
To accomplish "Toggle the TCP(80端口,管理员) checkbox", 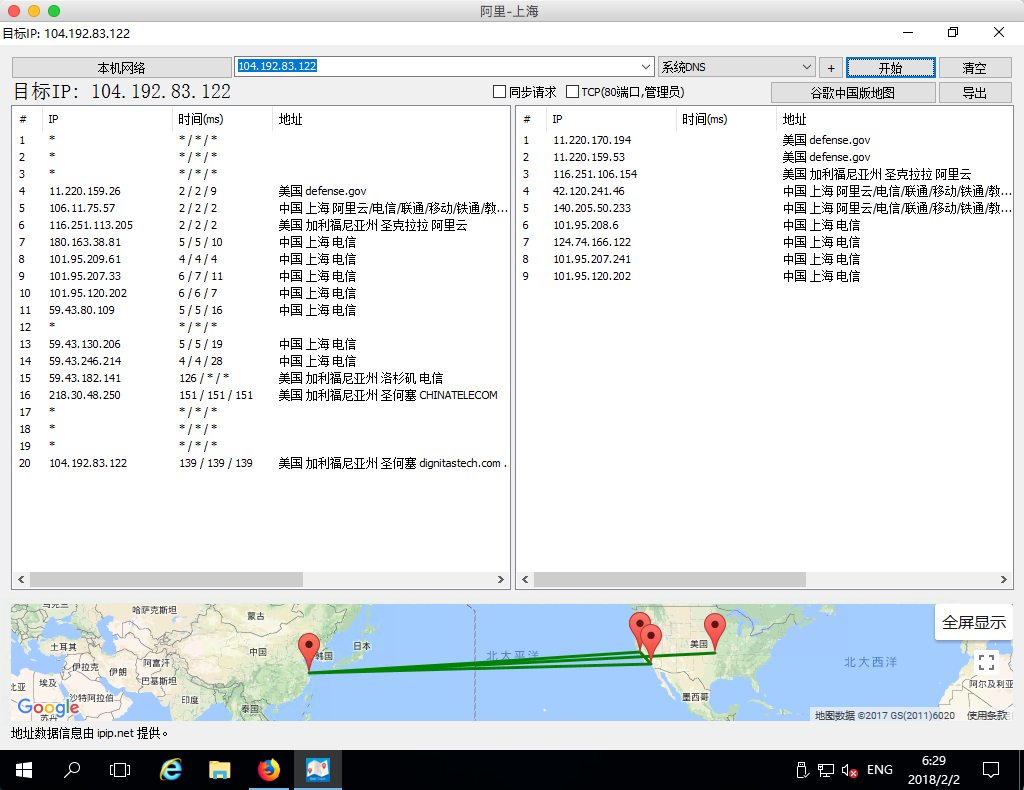I will click(x=573, y=92).
